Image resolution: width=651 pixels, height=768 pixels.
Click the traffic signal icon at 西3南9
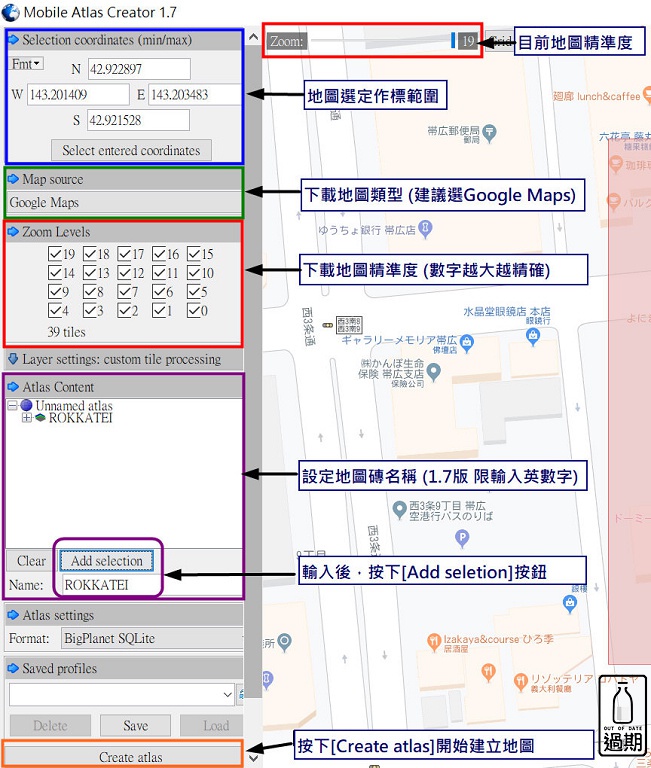328,325
